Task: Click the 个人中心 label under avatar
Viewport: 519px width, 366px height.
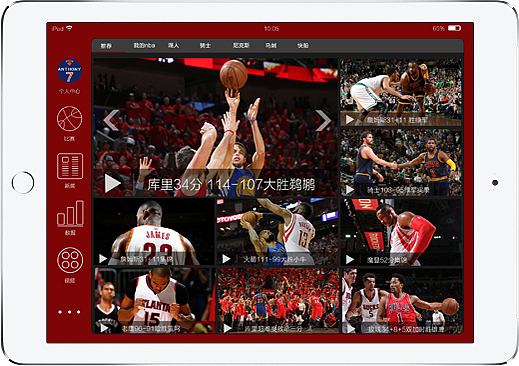Action: (x=69, y=91)
